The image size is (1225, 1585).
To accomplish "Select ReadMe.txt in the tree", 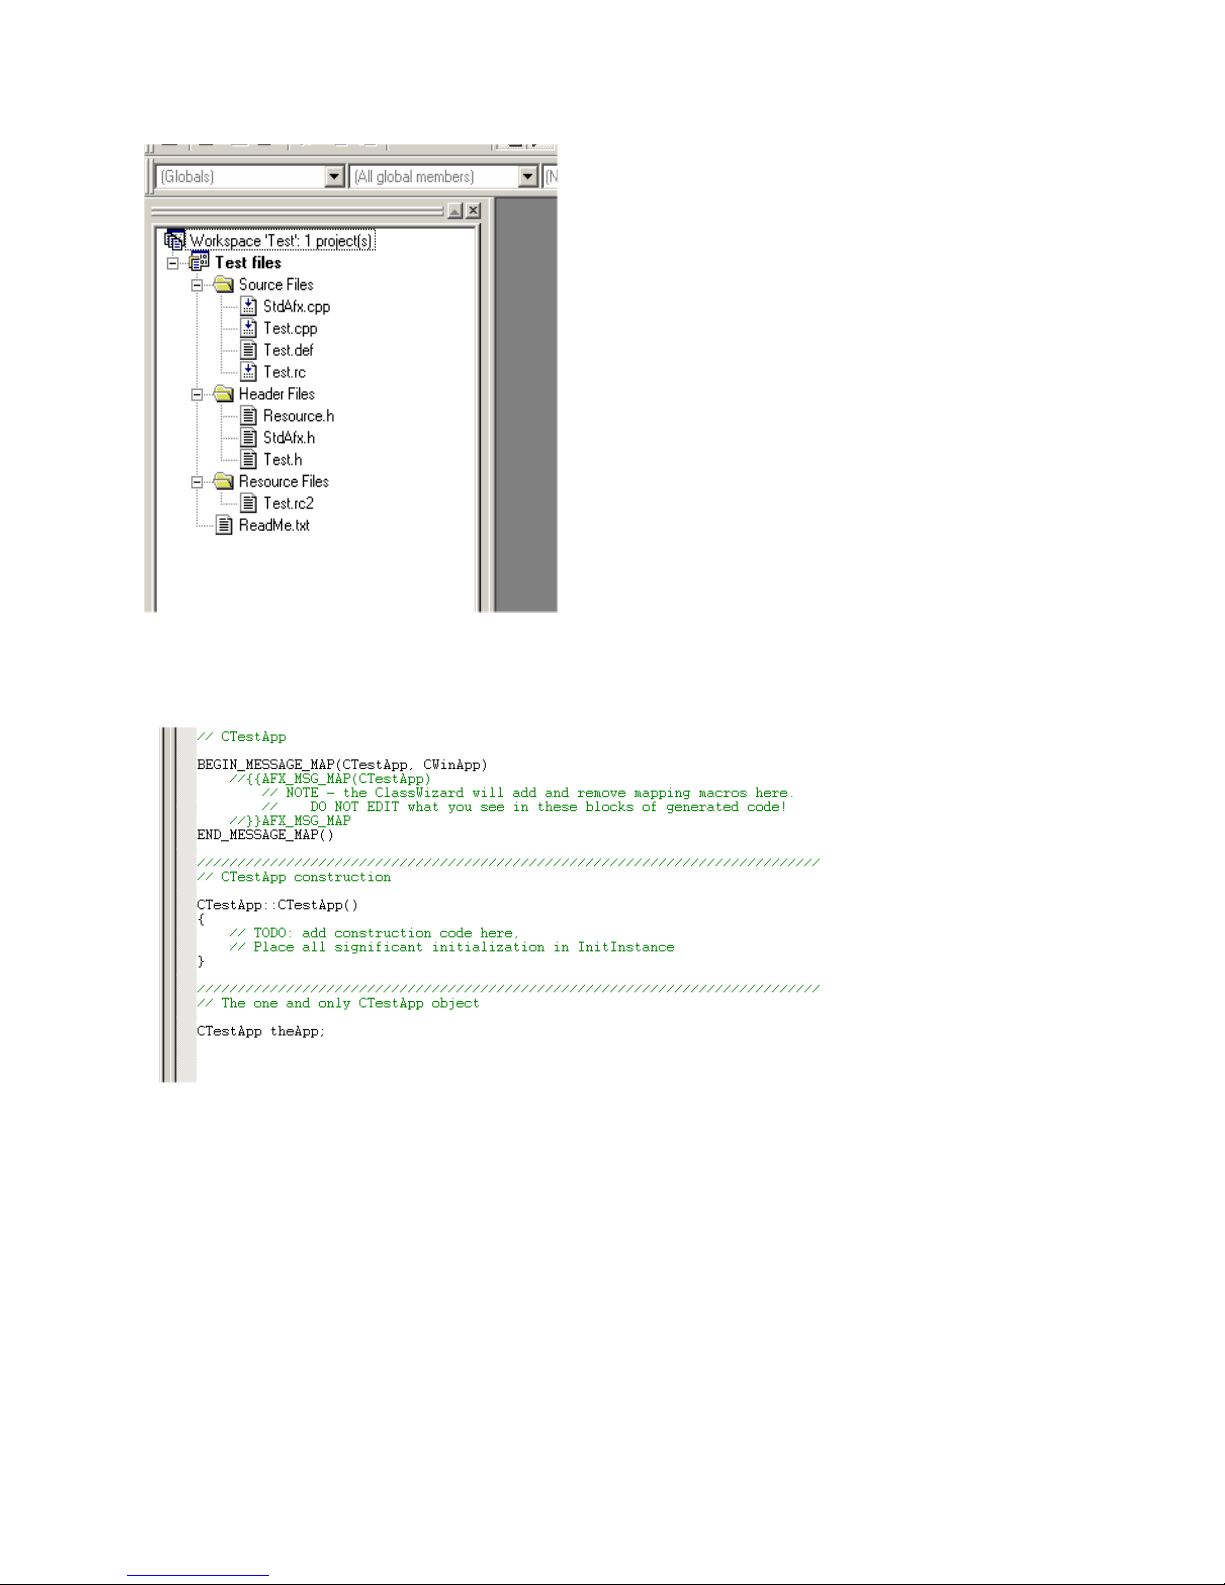I will coord(274,525).
